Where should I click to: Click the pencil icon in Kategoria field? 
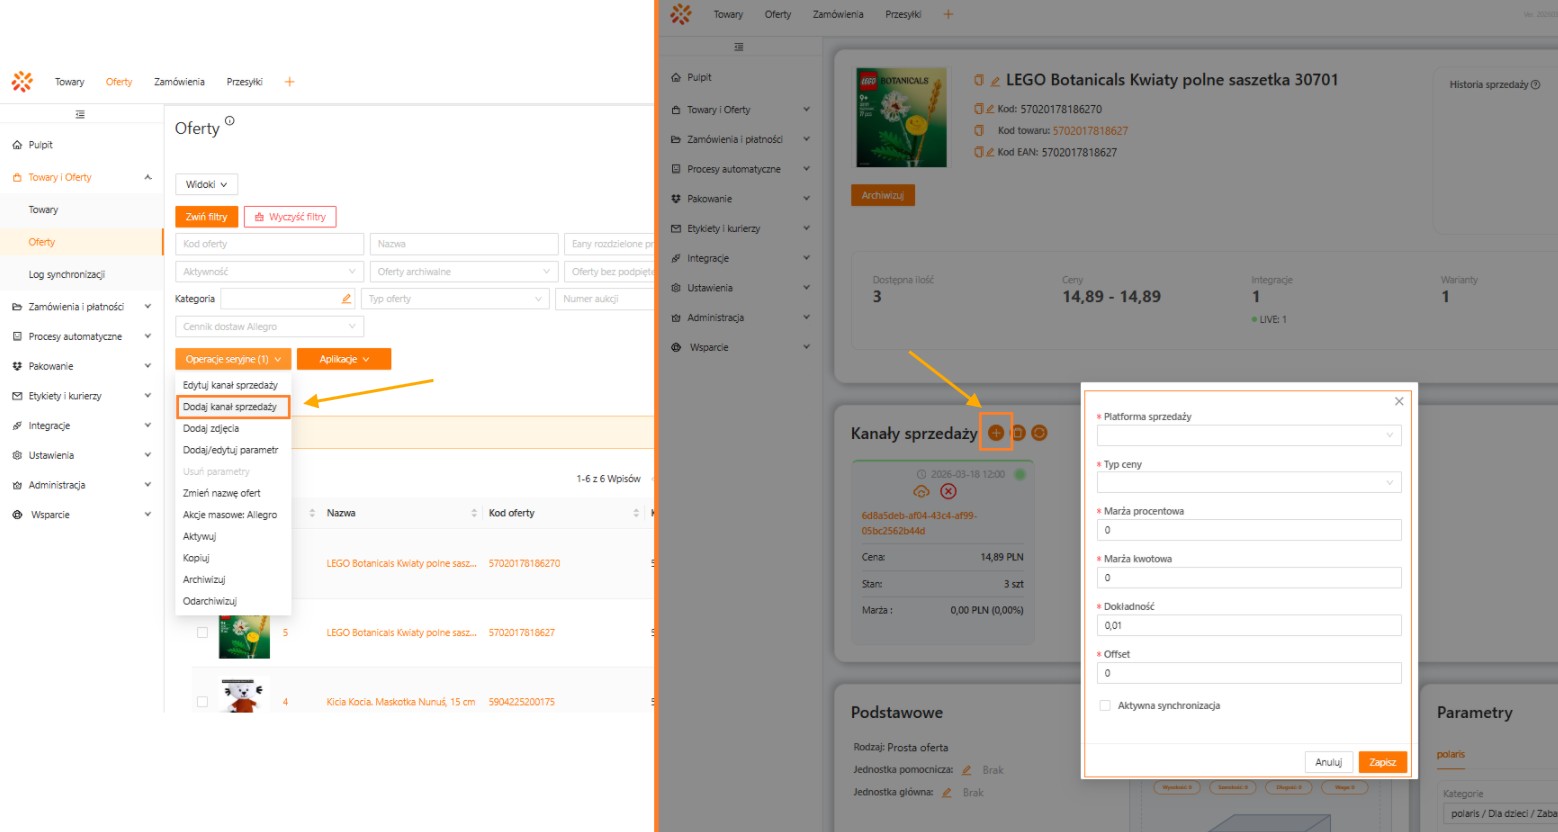(x=347, y=299)
